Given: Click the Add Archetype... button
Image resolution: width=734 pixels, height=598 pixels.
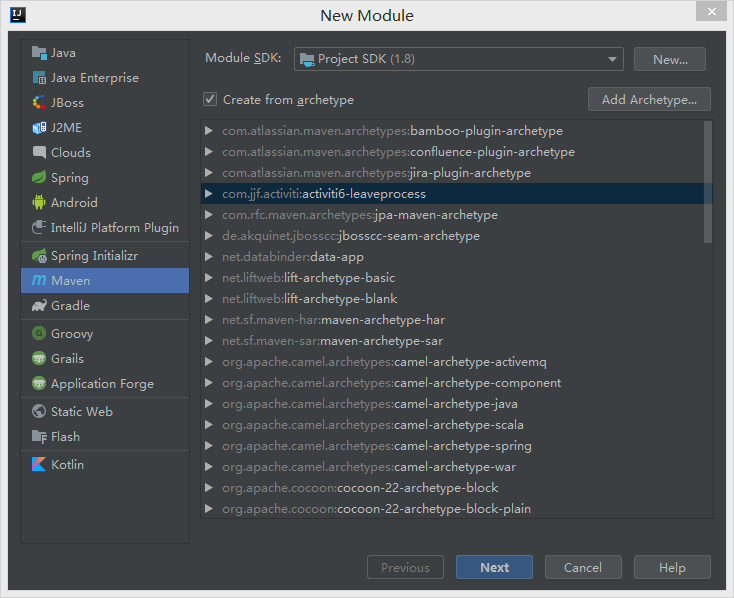Looking at the screenshot, I should click(x=649, y=99).
